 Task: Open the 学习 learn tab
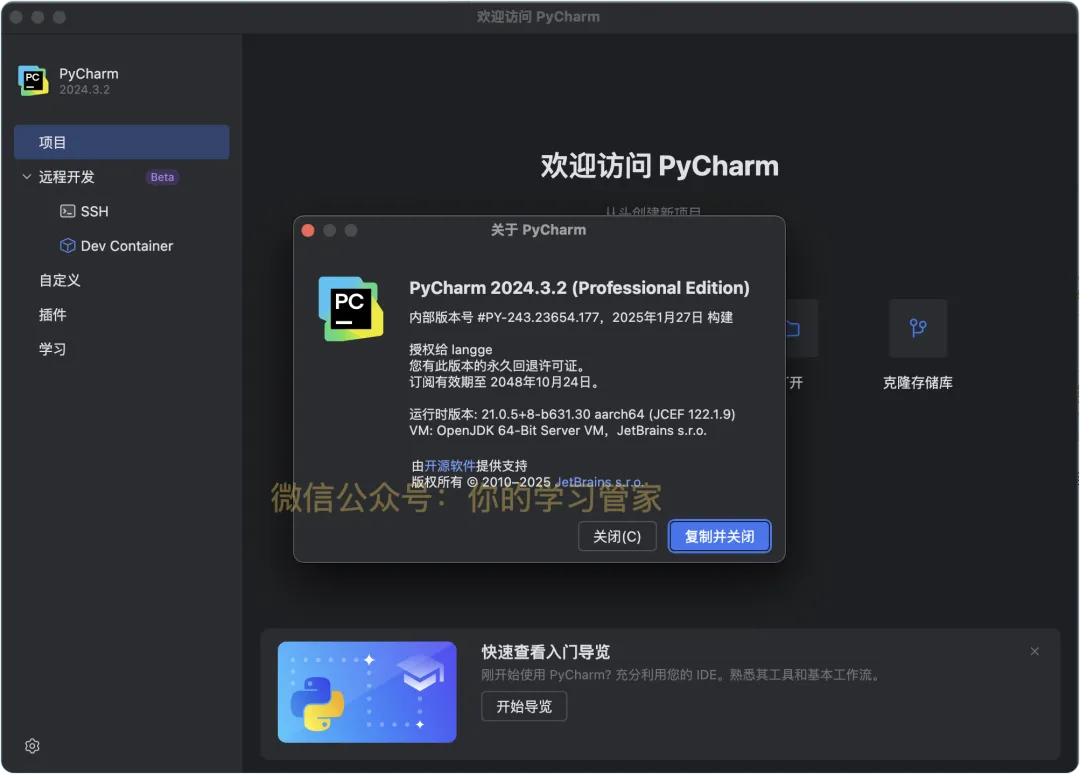[x=52, y=349]
